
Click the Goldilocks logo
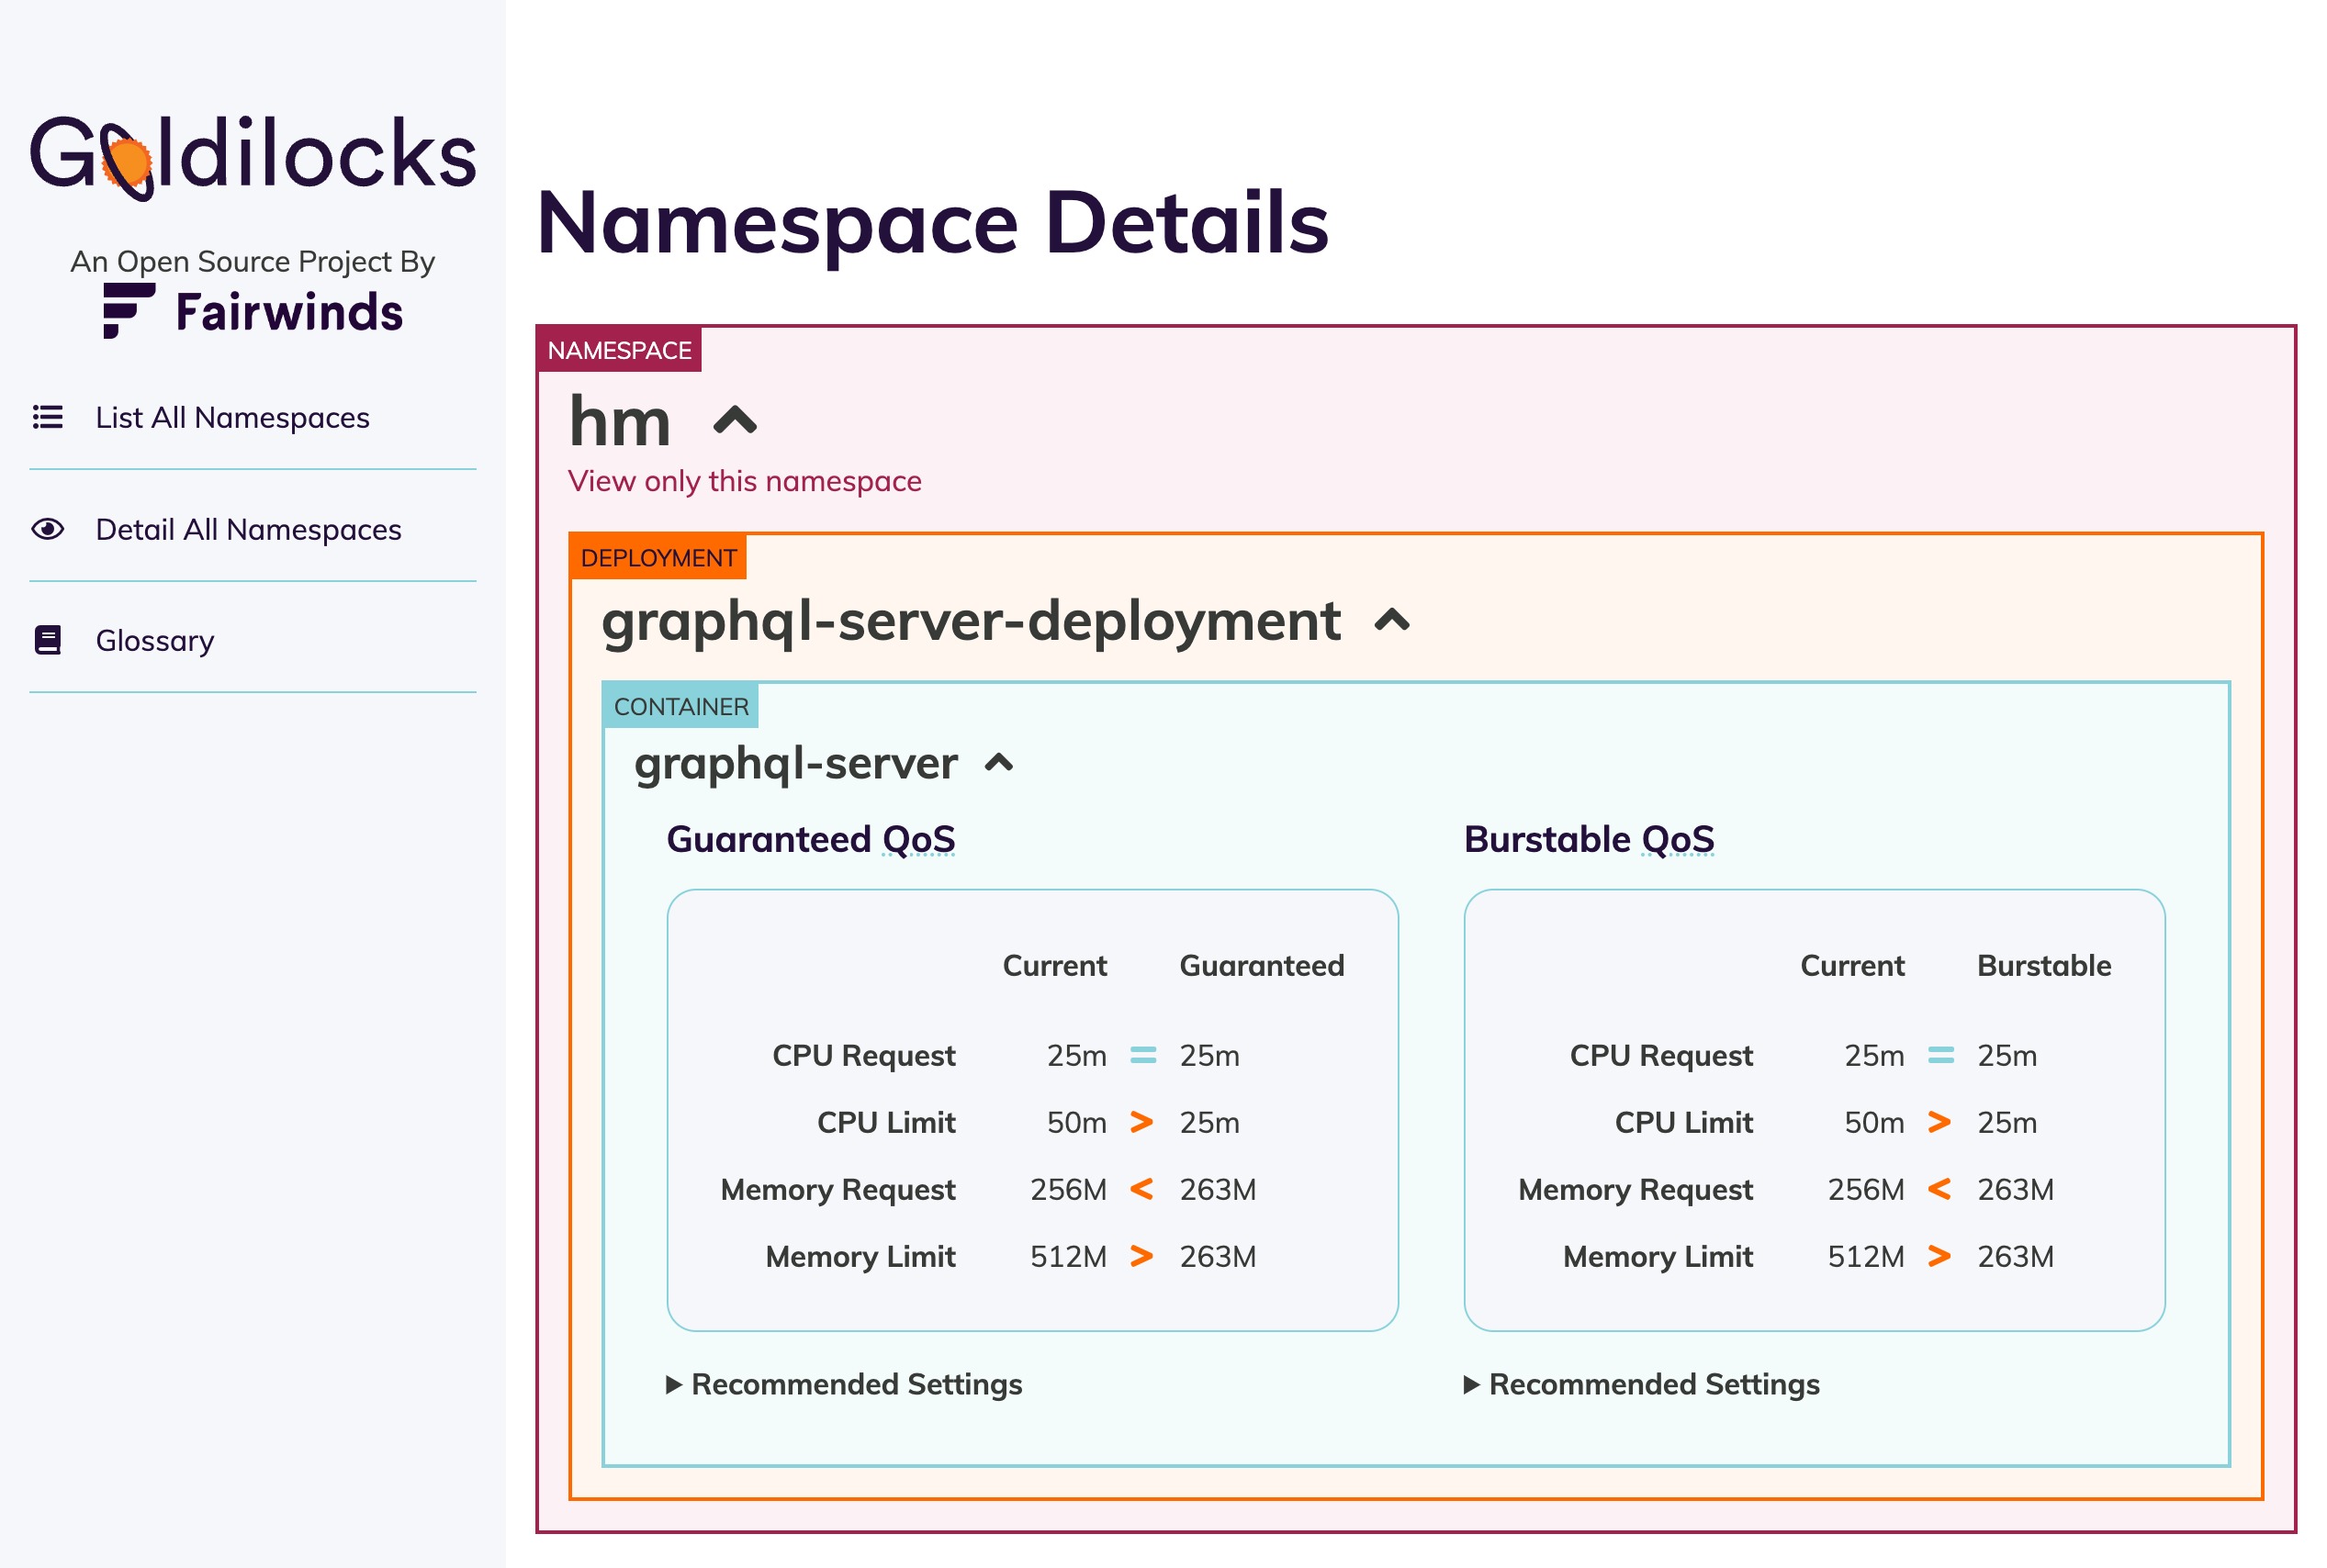[252, 156]
